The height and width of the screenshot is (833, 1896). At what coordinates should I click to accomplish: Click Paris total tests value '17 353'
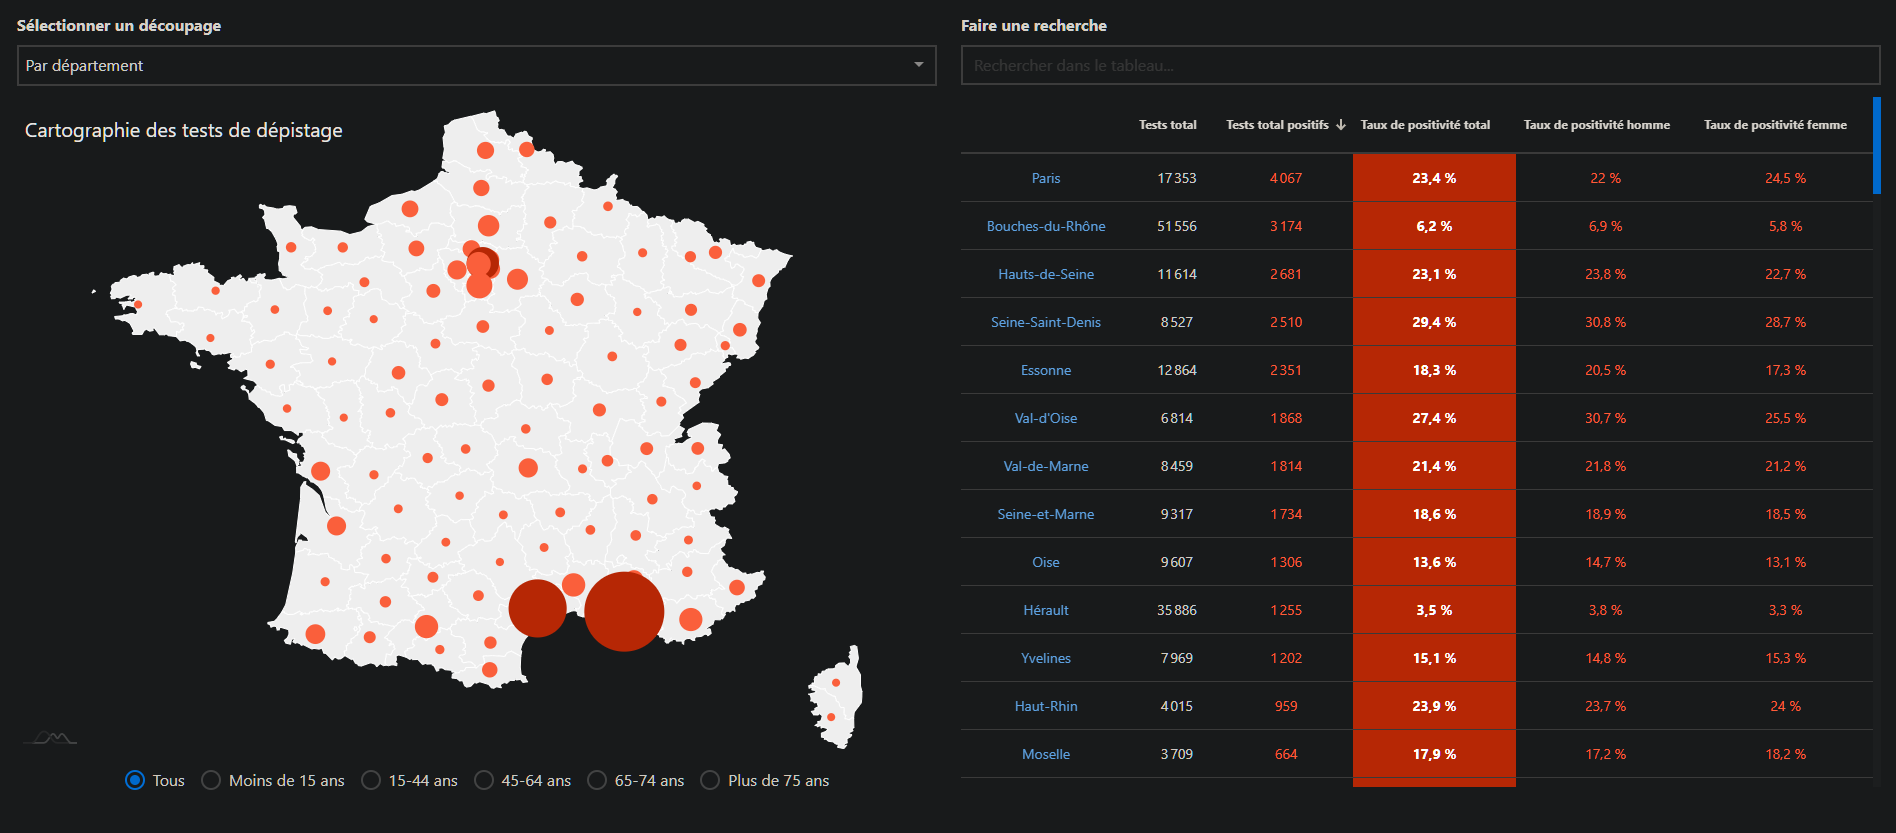pyautogui.click(x=1177, y=178)
